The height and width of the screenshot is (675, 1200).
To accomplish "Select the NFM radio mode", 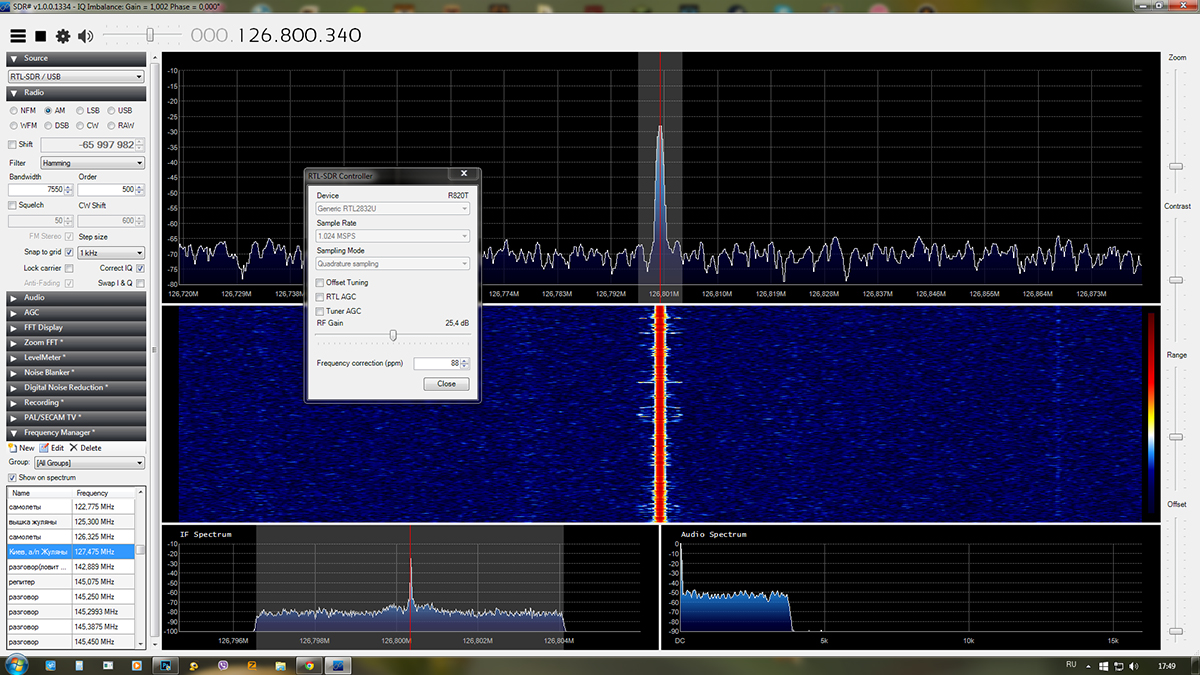I will (x=14, y=110).
